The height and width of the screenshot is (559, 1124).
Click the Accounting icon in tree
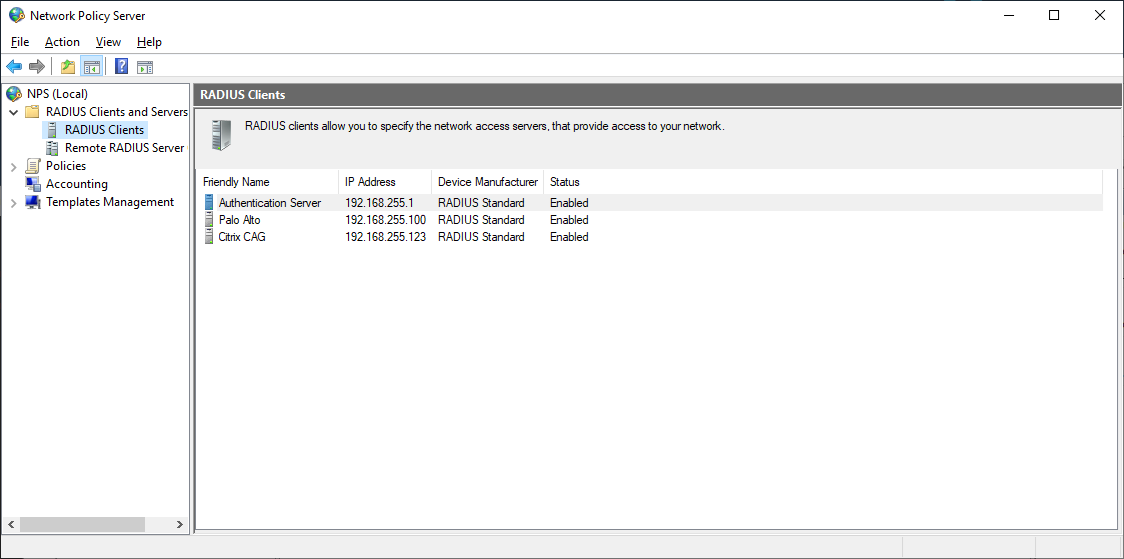click(x=33, y=183)
